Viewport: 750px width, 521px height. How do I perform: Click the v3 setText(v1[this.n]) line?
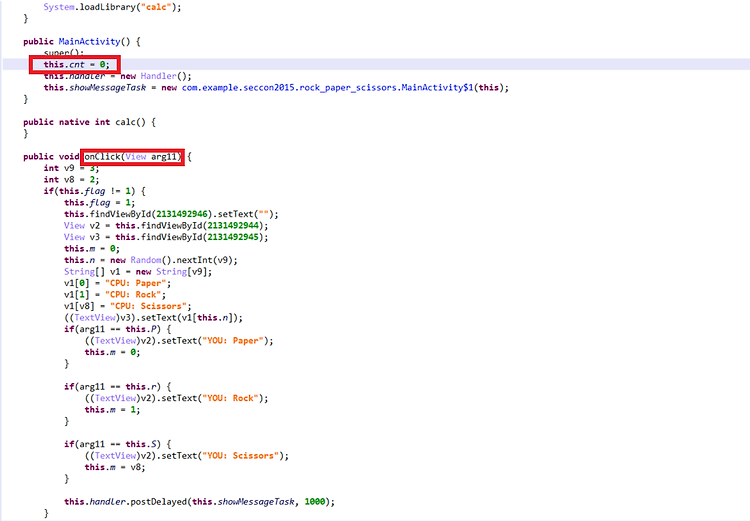(153, 318)
